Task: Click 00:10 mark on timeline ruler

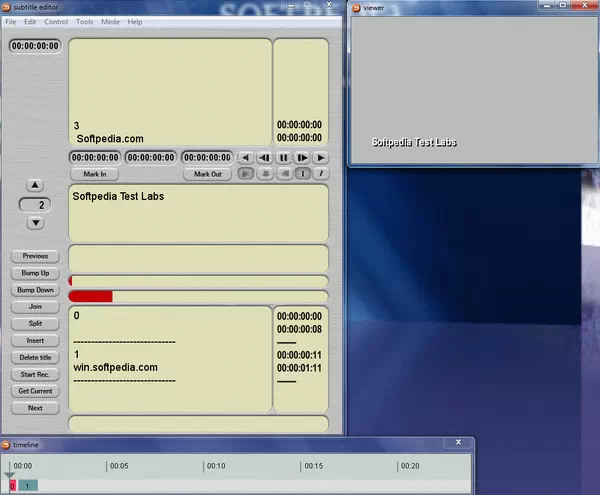Action: [x=216, y=466]
